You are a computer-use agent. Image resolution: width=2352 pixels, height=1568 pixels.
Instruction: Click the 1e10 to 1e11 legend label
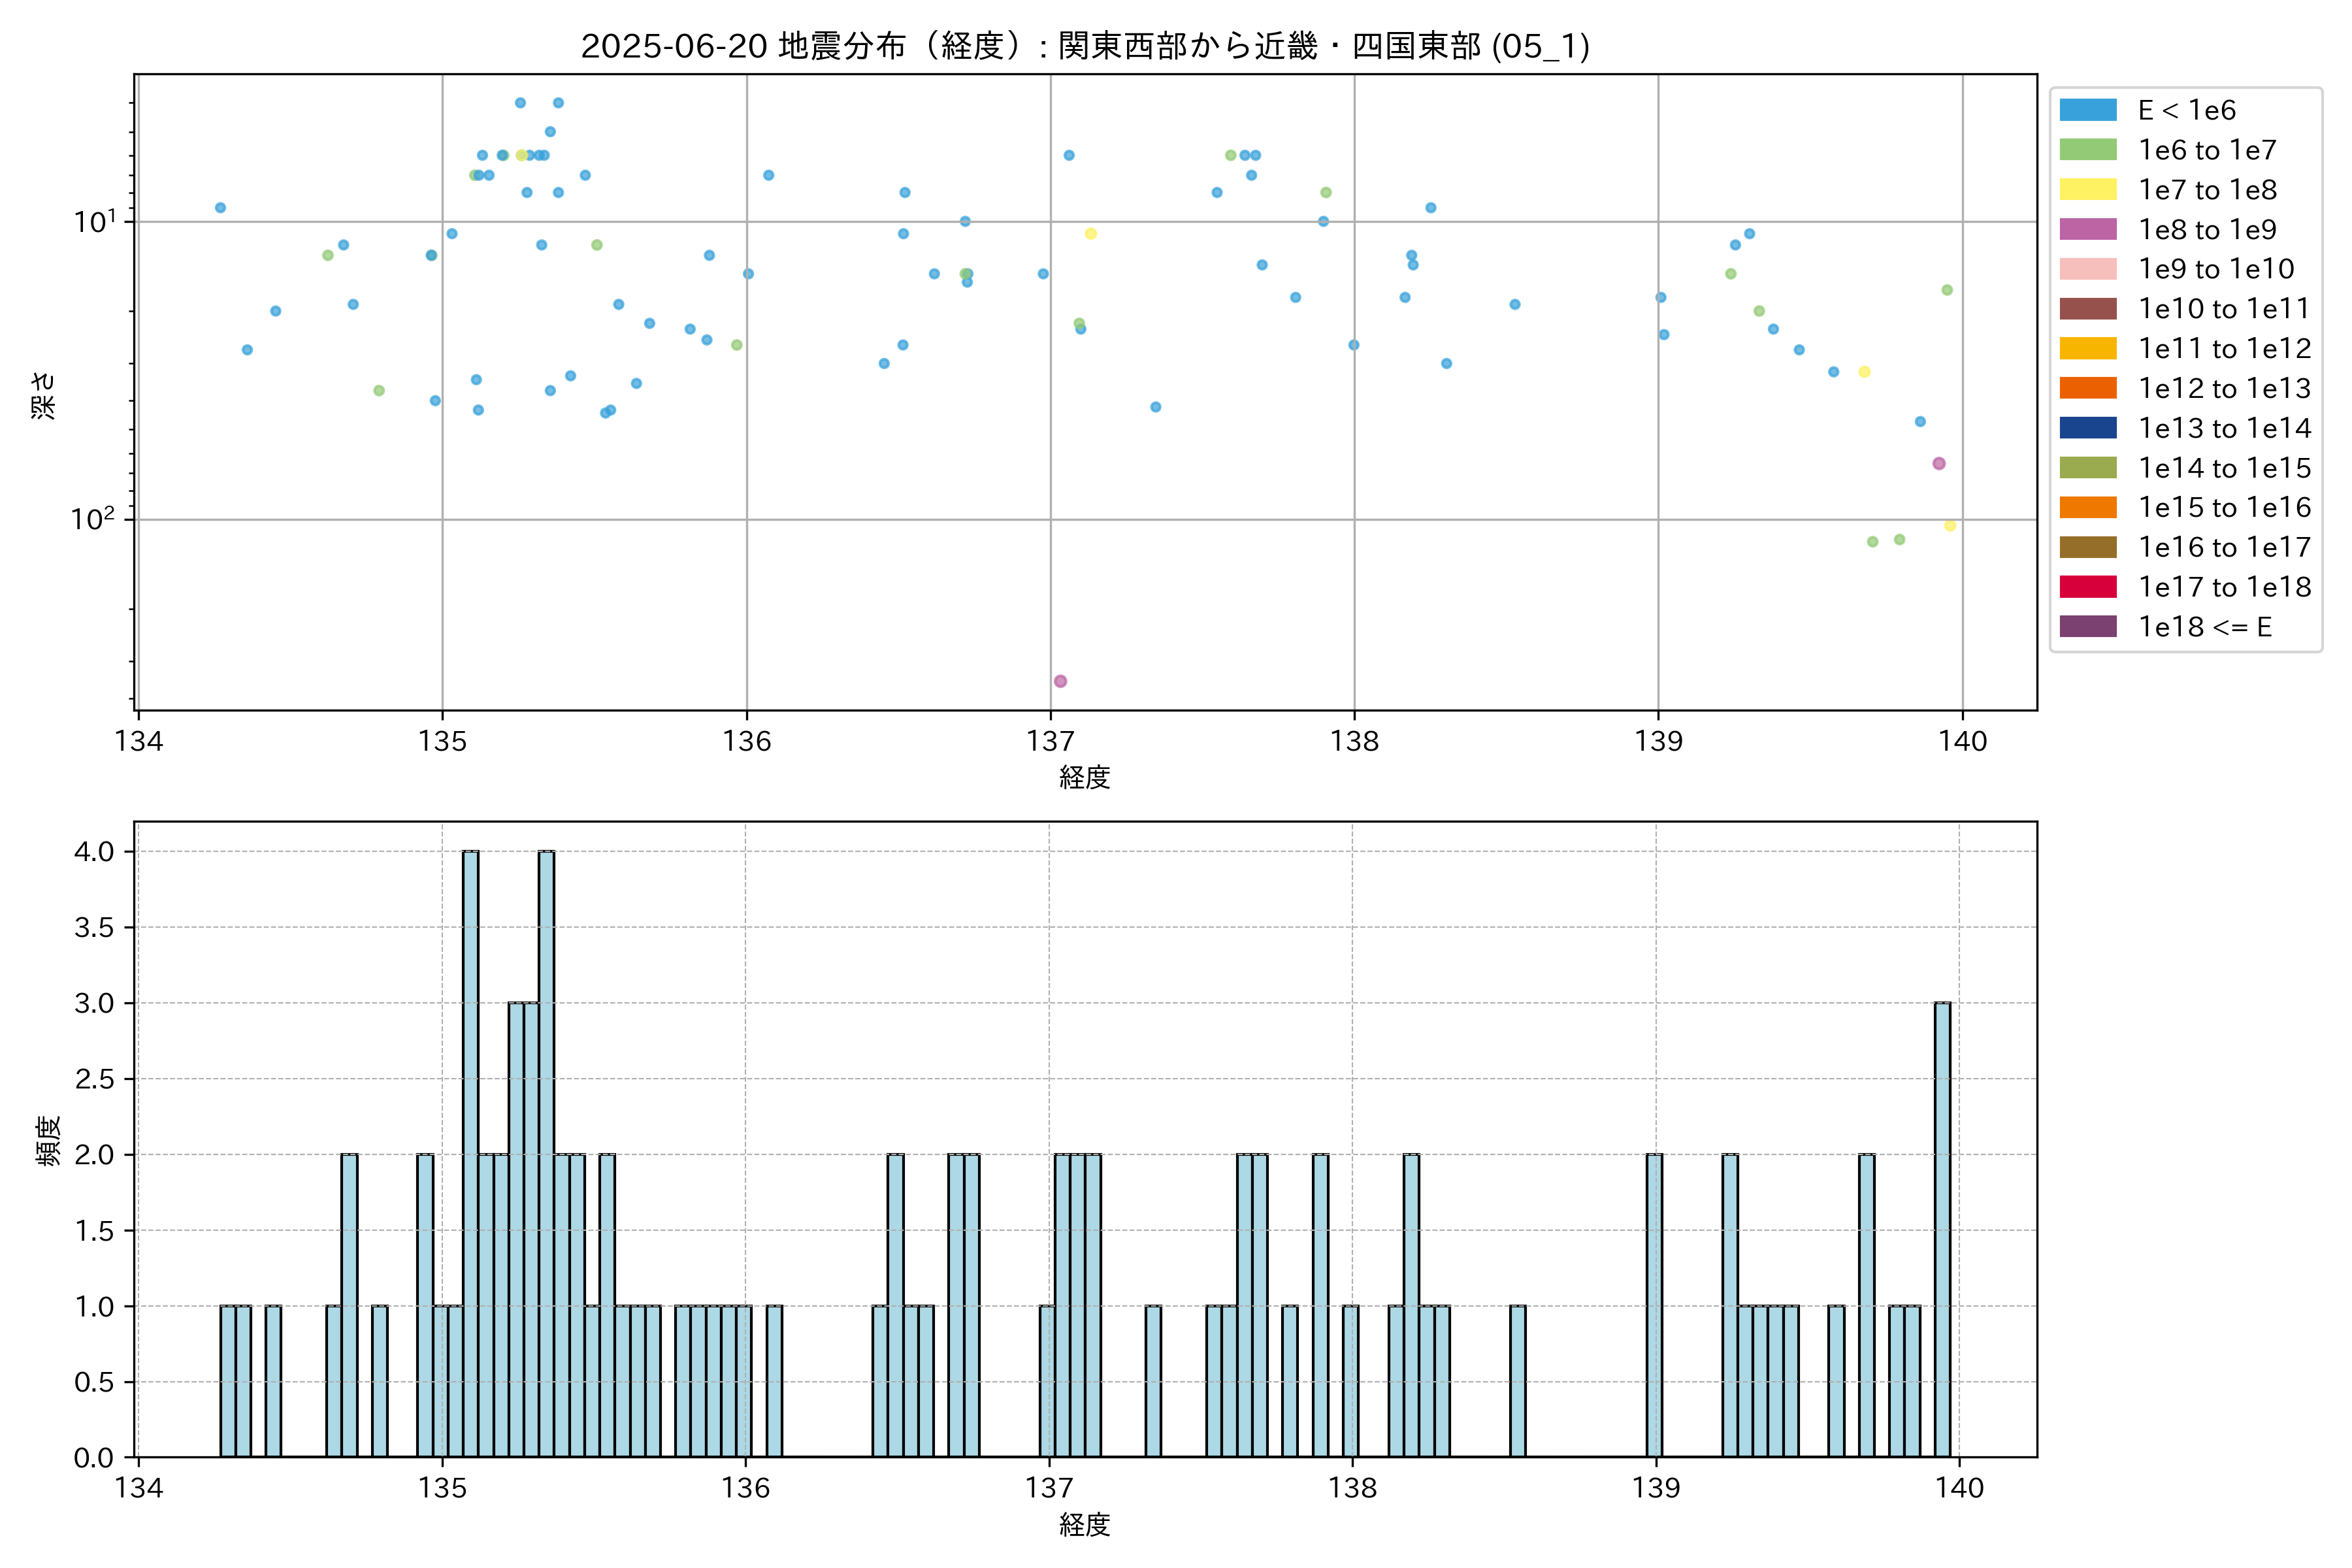pos(2224,309)
